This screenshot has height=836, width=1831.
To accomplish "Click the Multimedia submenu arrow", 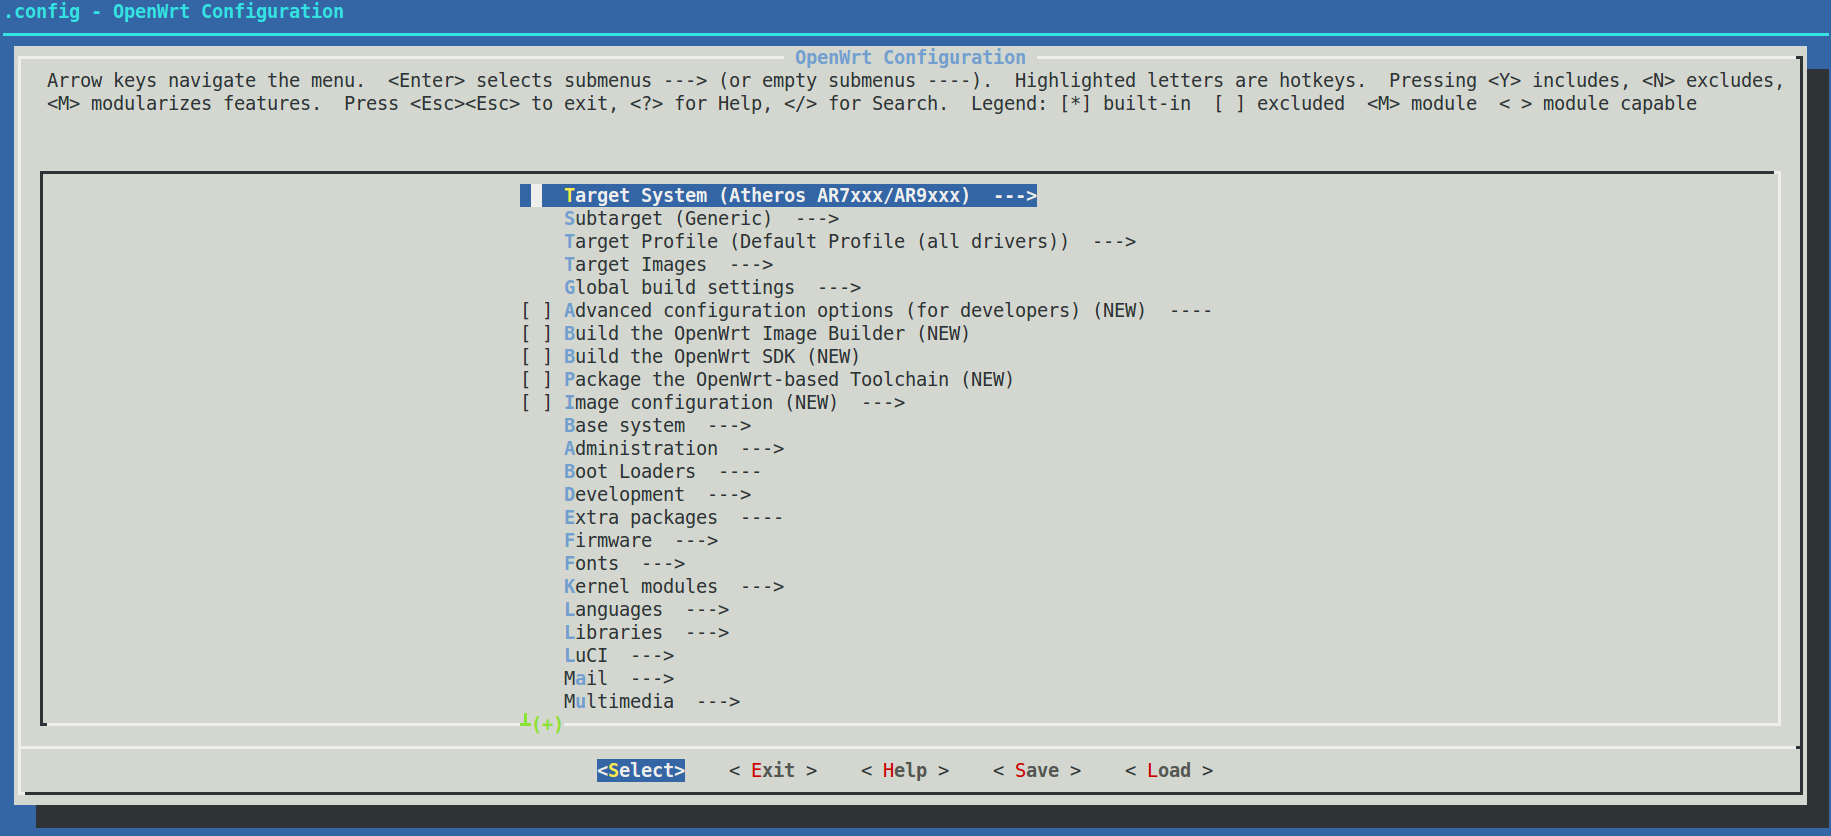I will coord(718,702).
